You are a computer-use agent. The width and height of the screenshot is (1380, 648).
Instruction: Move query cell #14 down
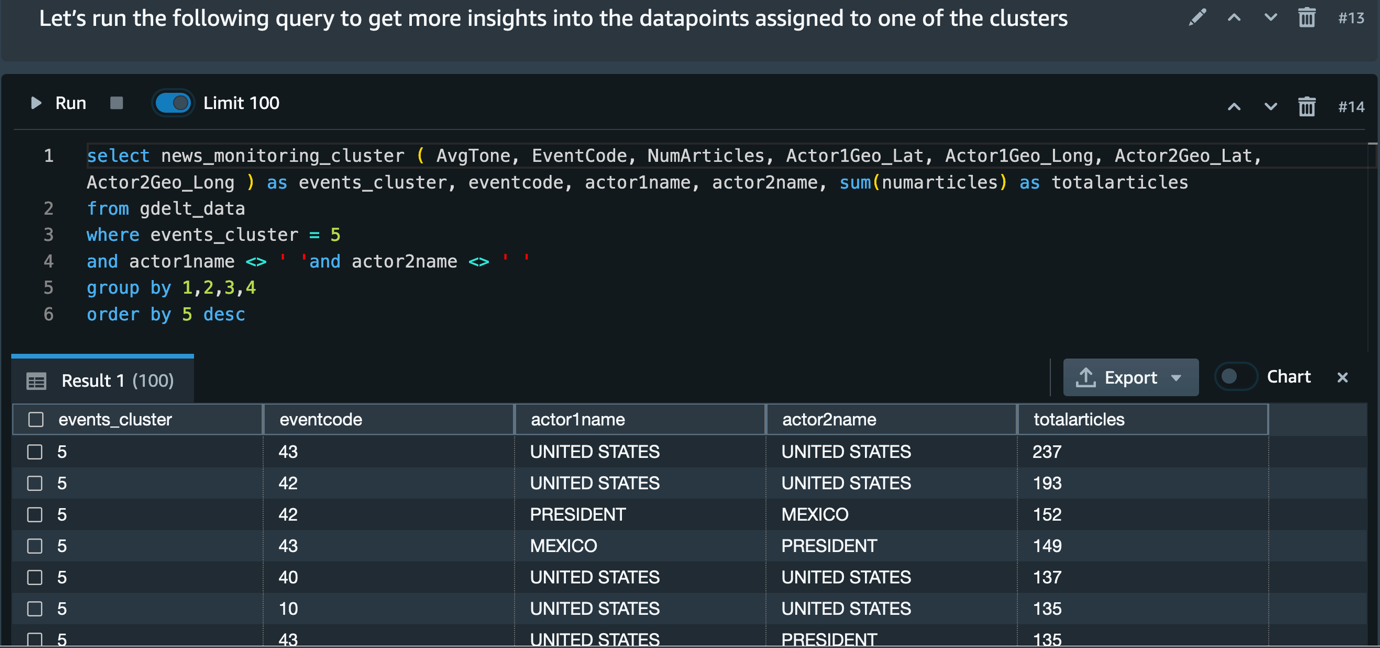[x=1270, y=106]
